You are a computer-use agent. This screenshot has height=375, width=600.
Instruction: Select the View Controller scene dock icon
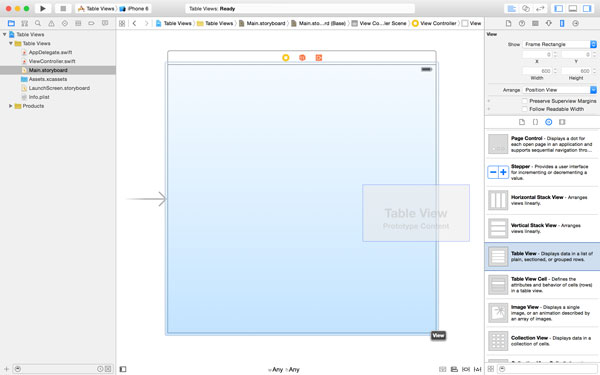[x=285, y=58]
